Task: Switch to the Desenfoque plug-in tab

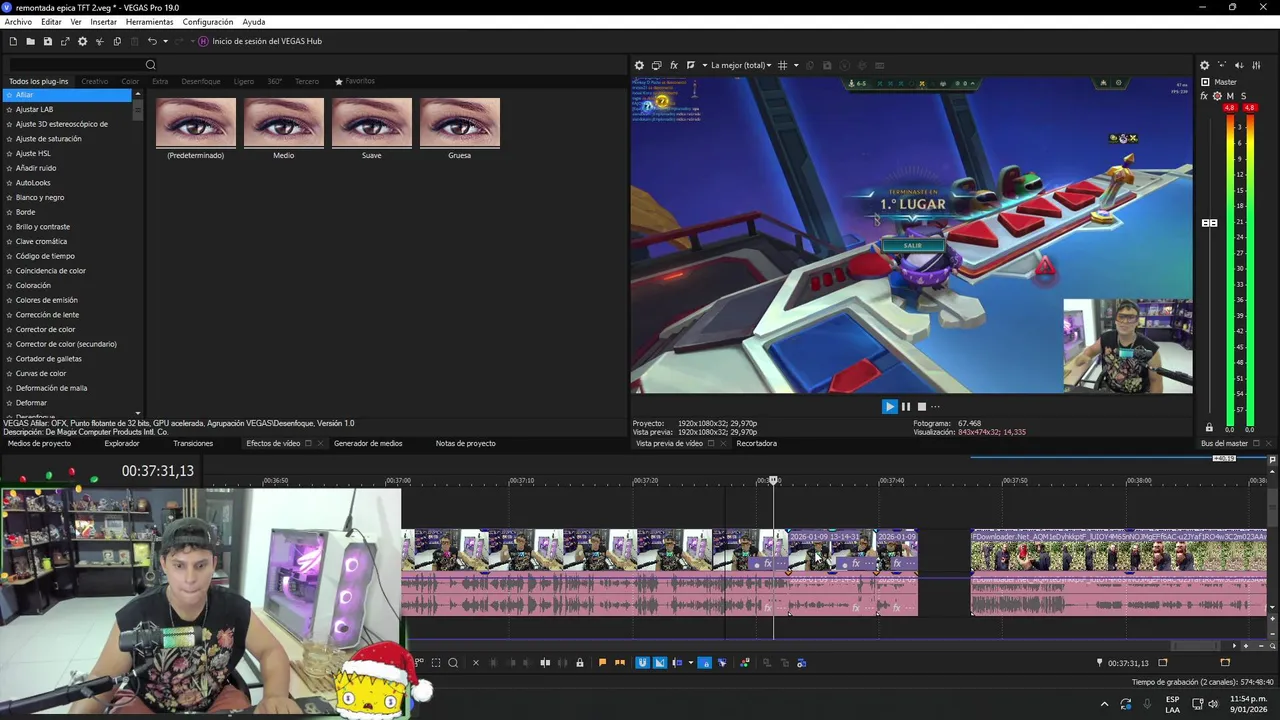Action: (201, 81)
